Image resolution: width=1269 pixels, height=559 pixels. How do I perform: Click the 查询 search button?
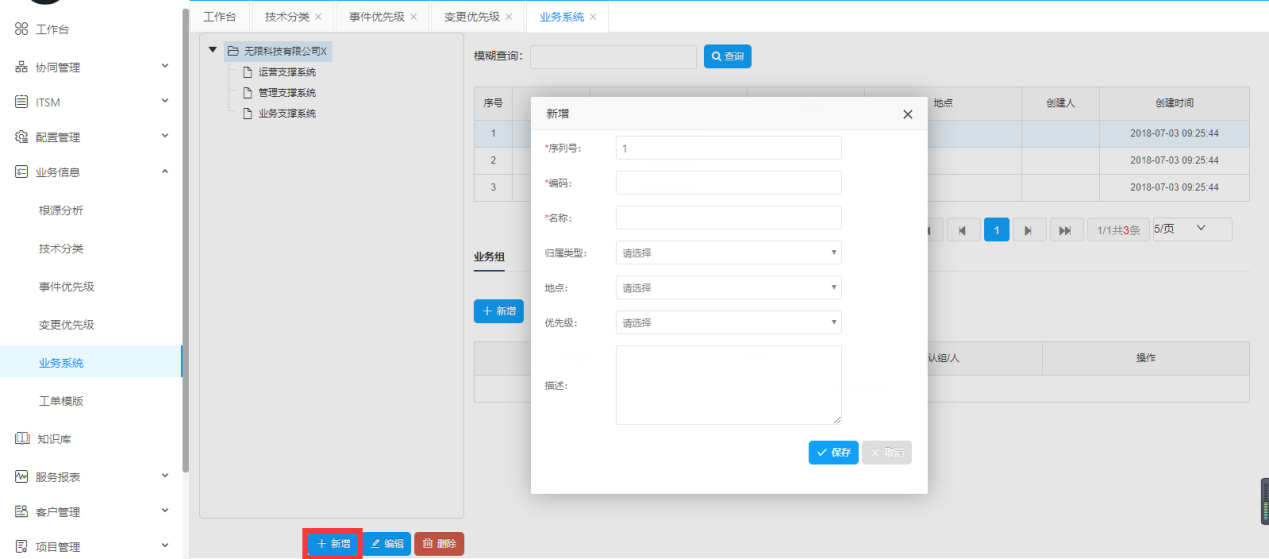[727, 57]
